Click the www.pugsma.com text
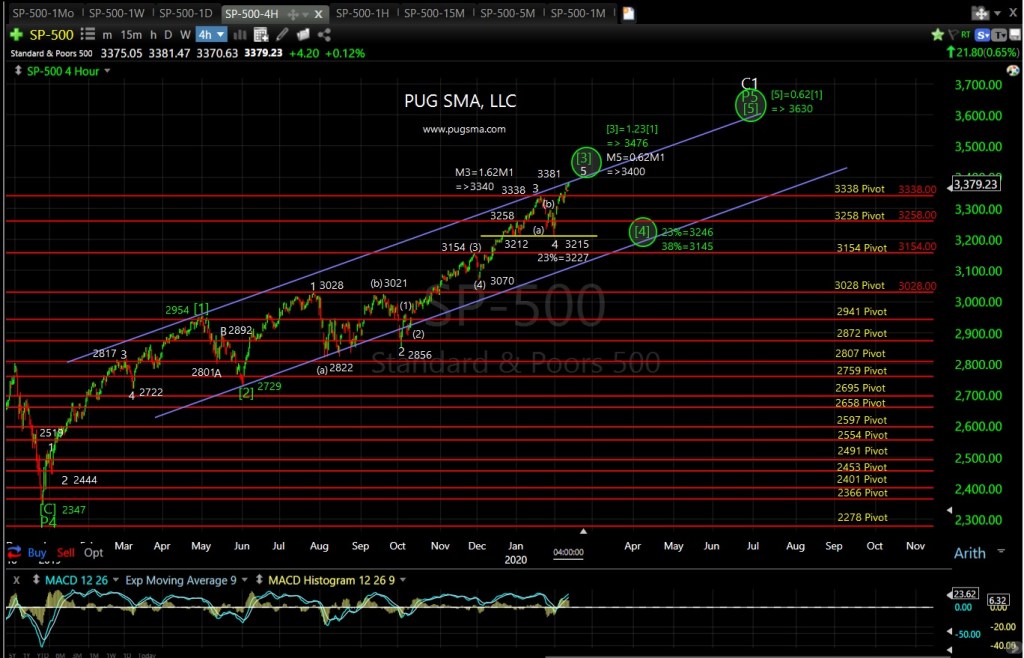Screen dimensions: 1024x658 (464, 129)
